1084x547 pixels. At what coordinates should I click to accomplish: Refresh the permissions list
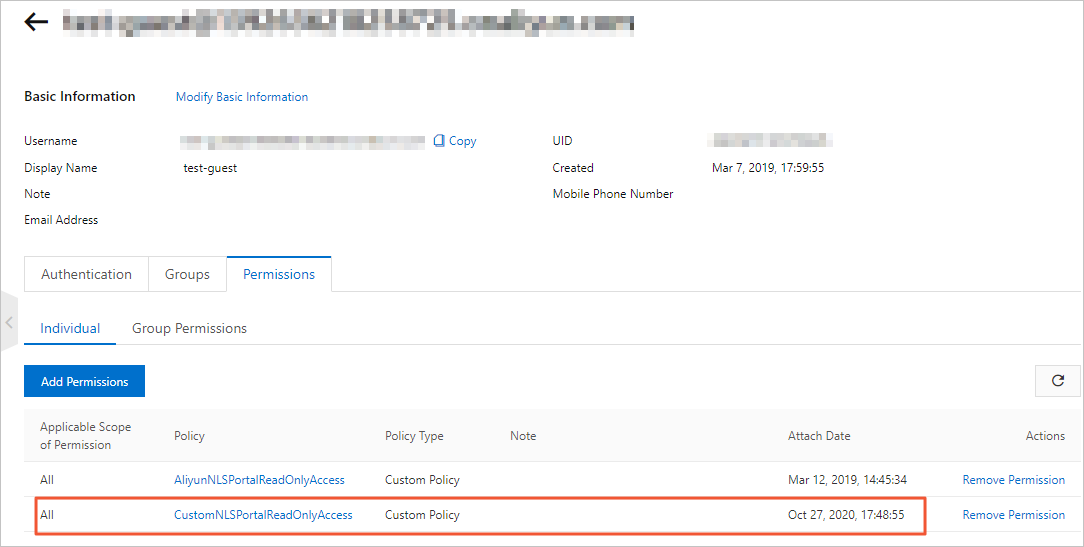click(1057, 380)
